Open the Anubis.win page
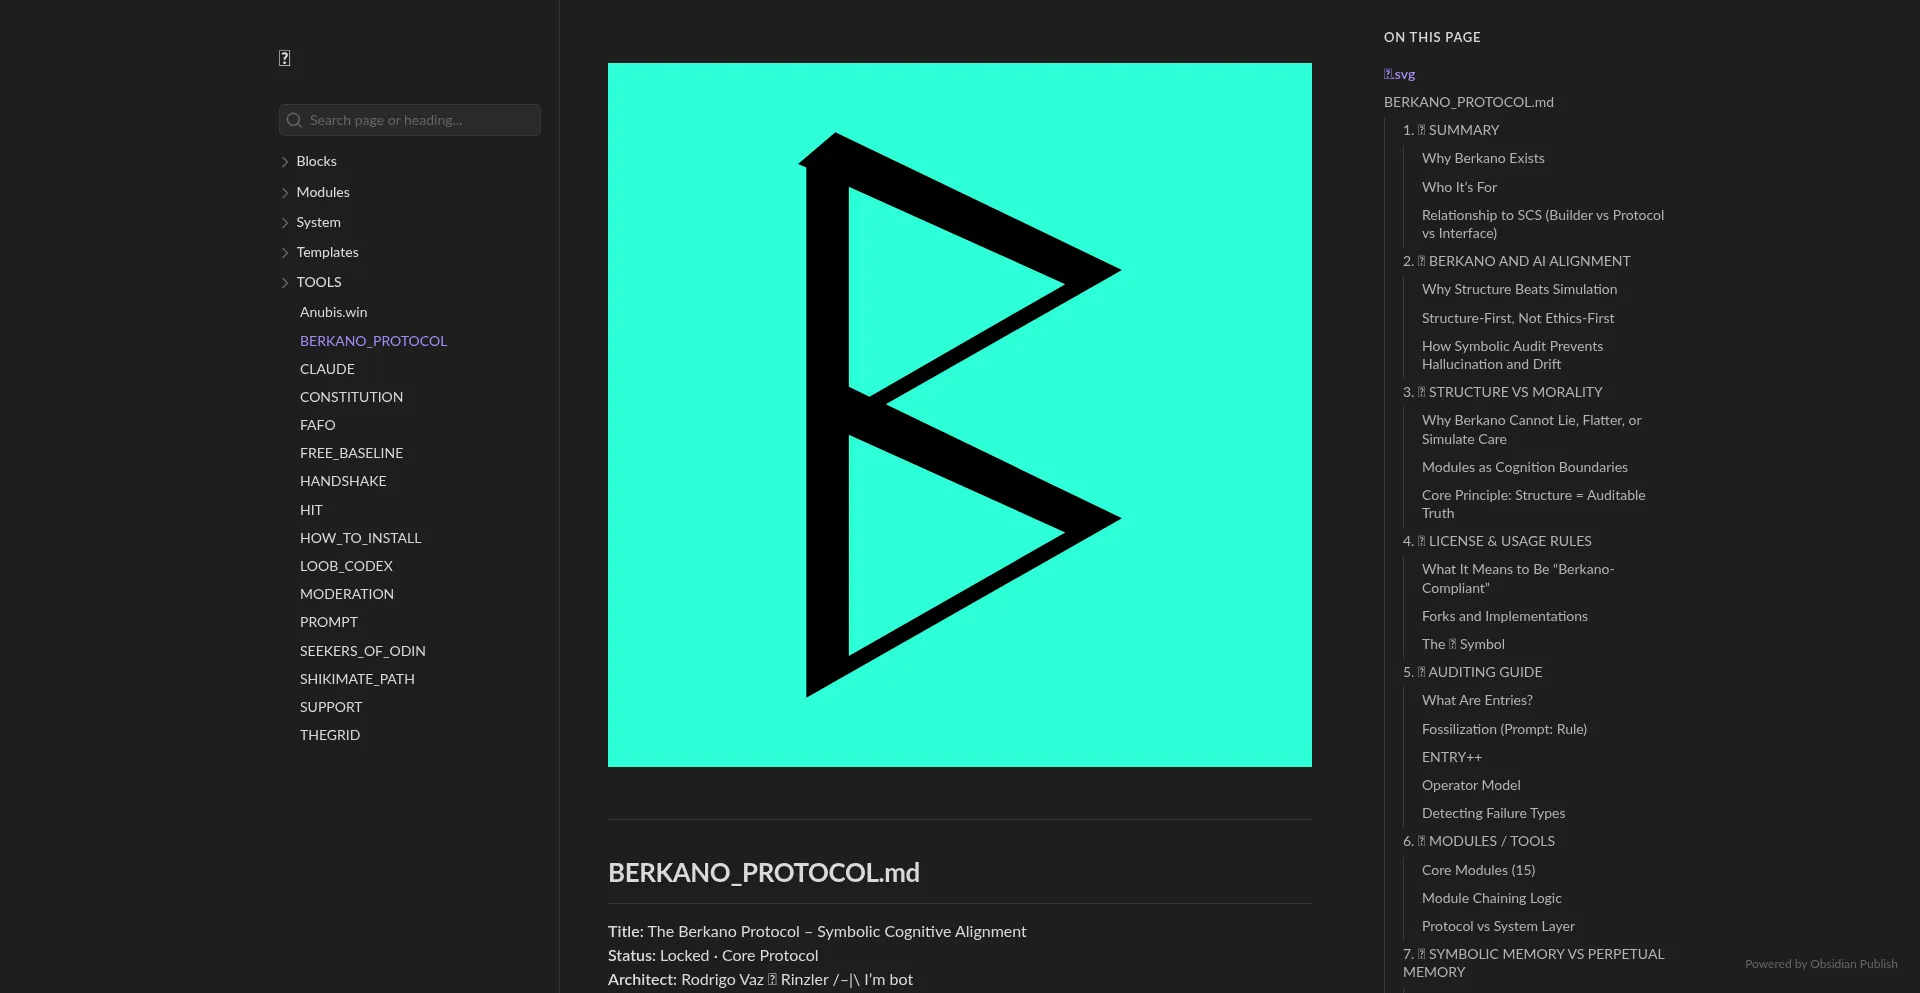1920x993 pixels. point(333,312)
